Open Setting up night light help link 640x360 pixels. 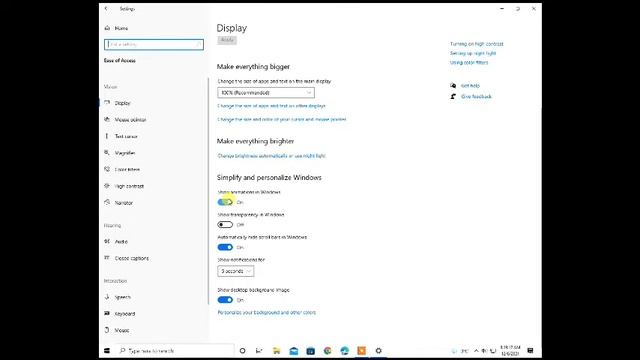tap(473, 53)
